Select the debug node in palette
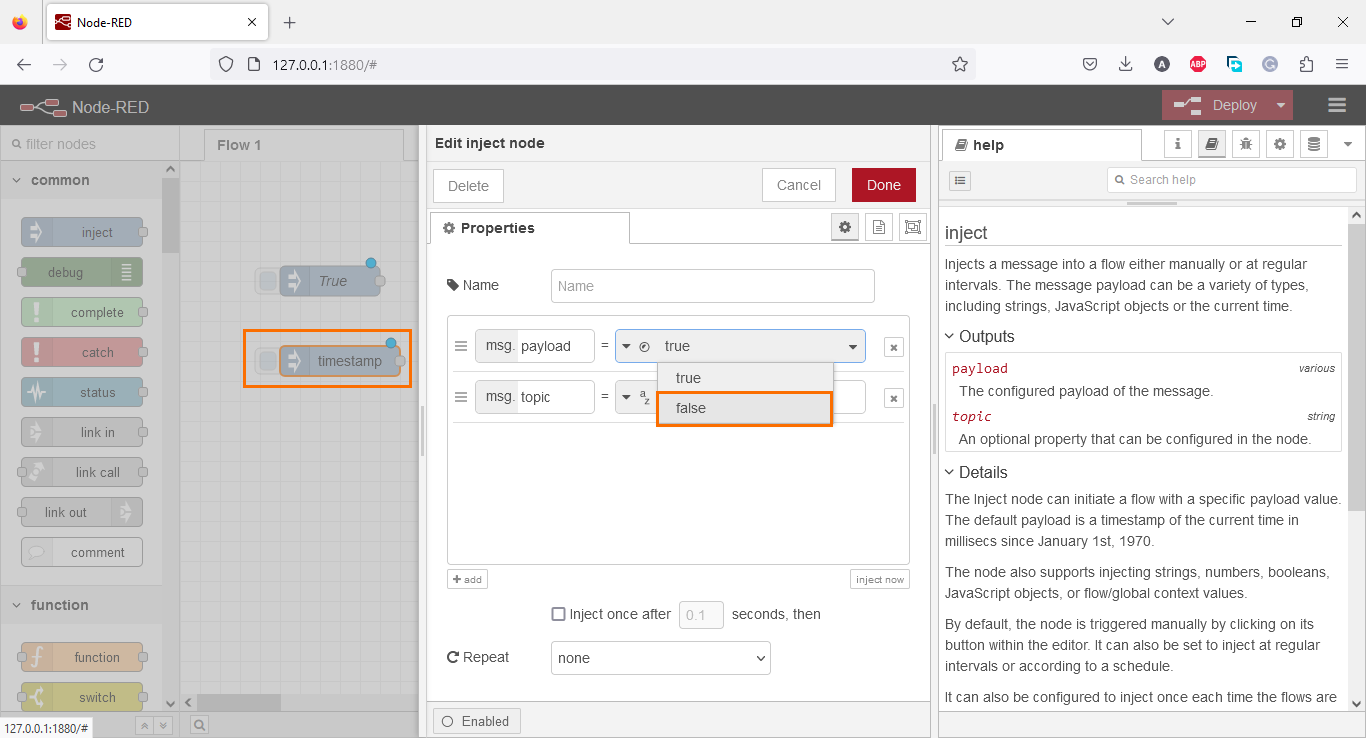Viewport: 1366px width, 738px height. click(82, 272)
